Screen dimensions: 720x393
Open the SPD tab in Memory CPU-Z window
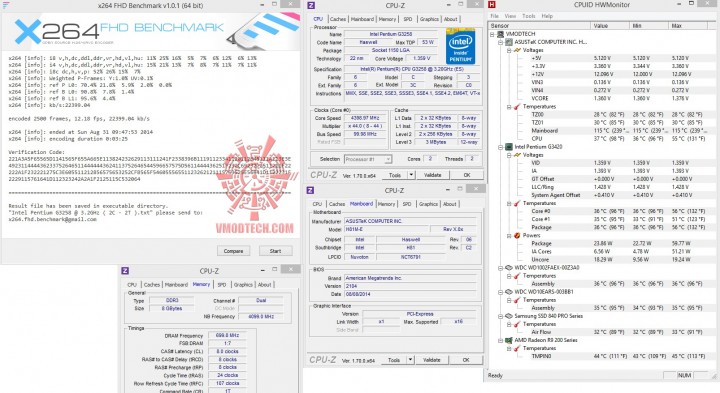click(222, 285)
